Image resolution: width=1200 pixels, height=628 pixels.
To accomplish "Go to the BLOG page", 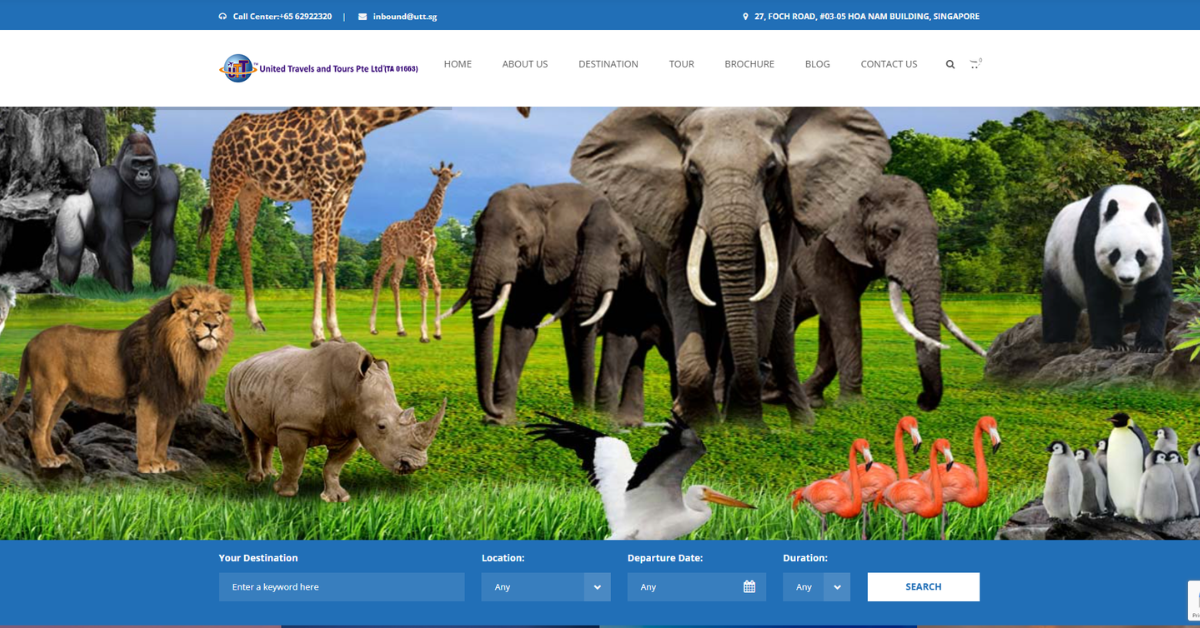I will pyautogui.click(x=817, y=64).
